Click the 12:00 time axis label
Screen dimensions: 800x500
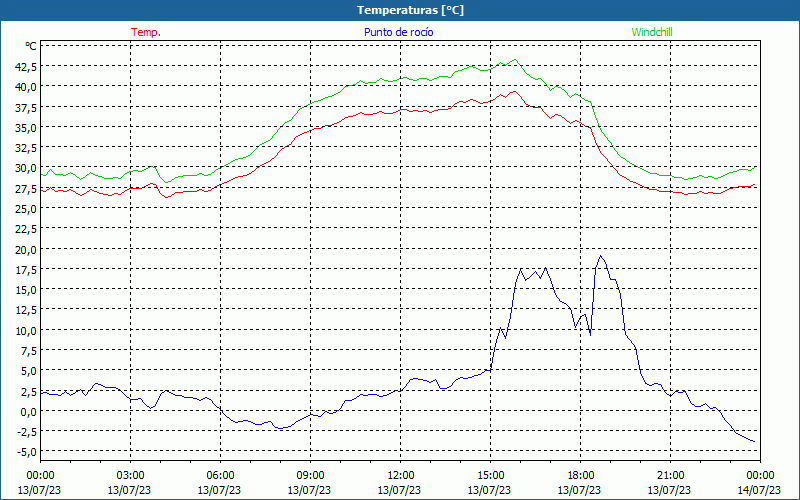pos(401,476)
